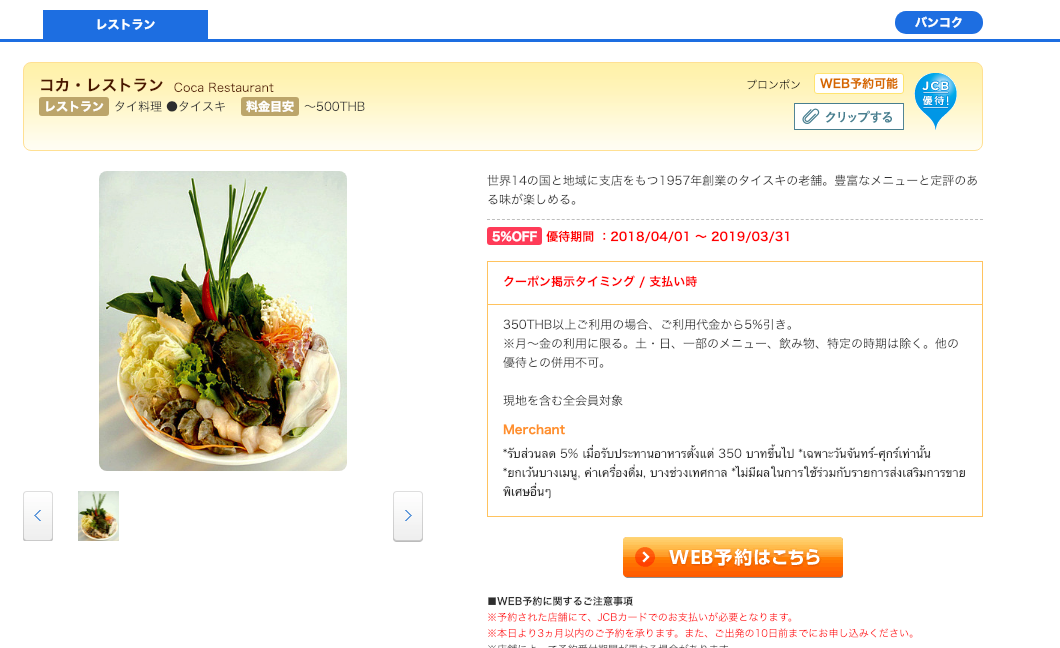Viewport: 1060px width, 648px height.
Task: Click the バンコク city button
Action: pos(938,22)
